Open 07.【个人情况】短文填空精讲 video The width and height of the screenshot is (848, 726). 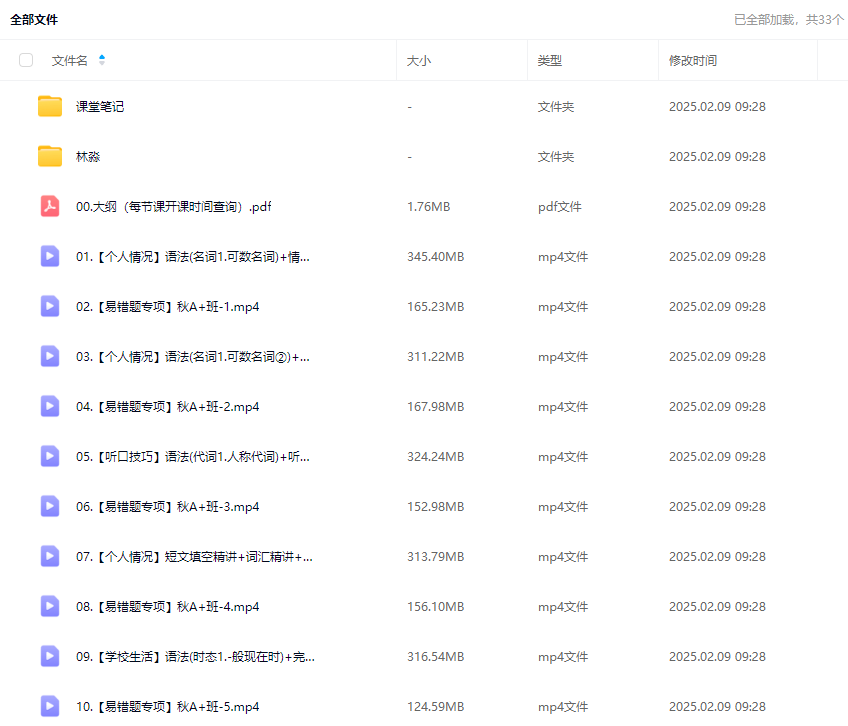point(194,557)
